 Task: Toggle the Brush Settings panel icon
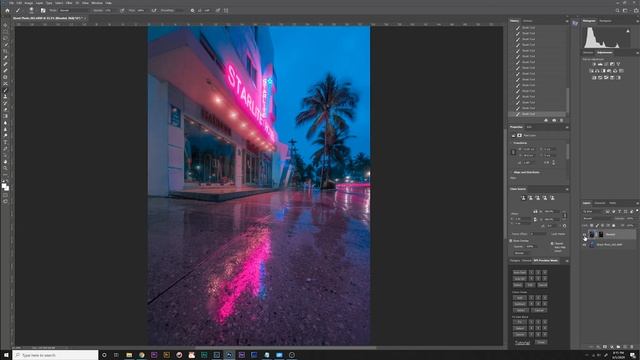pyautogui.click(x=43, y=11)
